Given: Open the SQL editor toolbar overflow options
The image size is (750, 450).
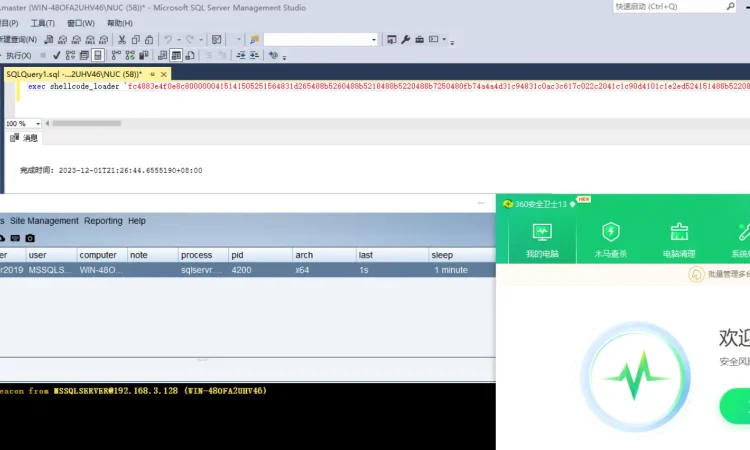Looking at the screenshot, I should coord(284,58).
